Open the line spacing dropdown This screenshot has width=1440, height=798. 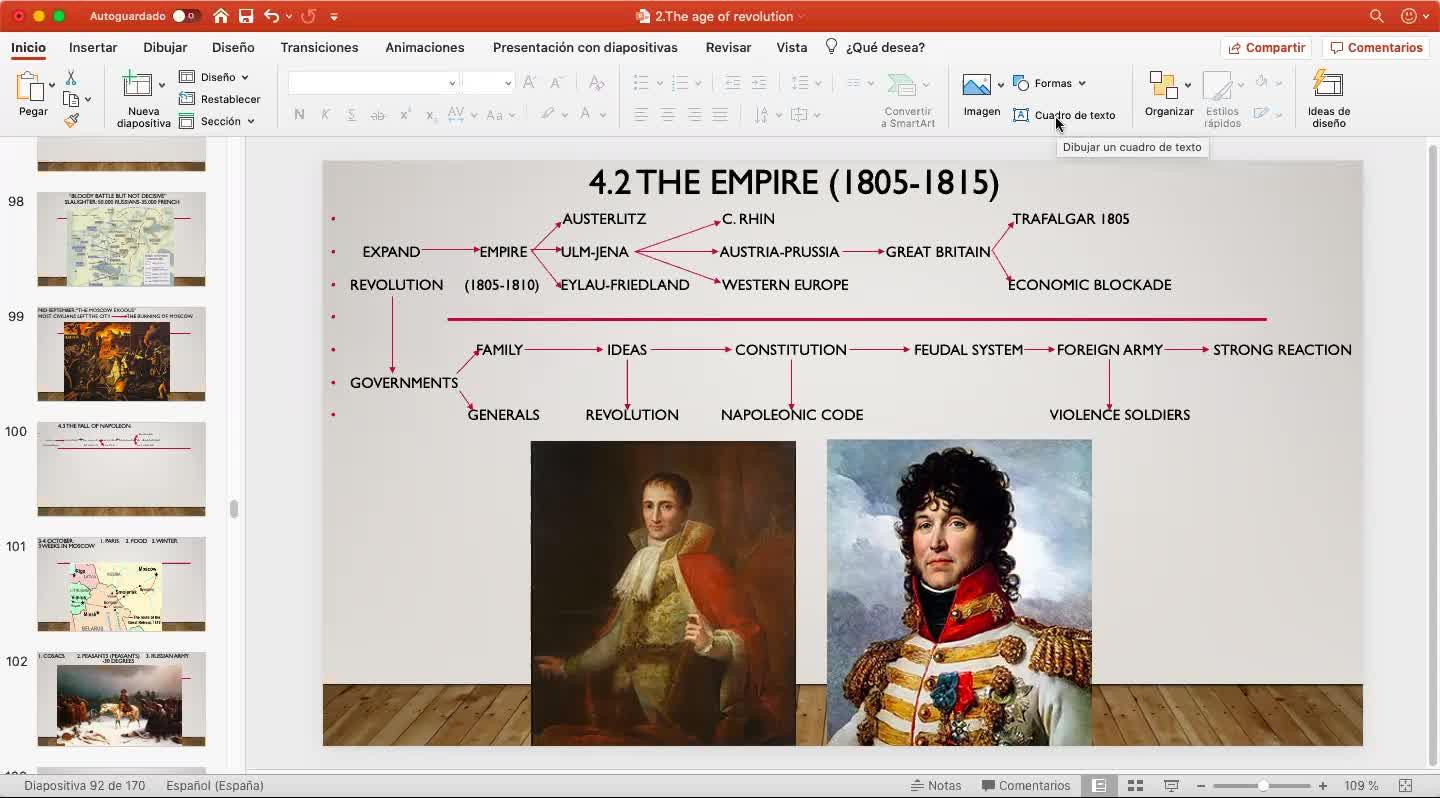click(805, 83)
